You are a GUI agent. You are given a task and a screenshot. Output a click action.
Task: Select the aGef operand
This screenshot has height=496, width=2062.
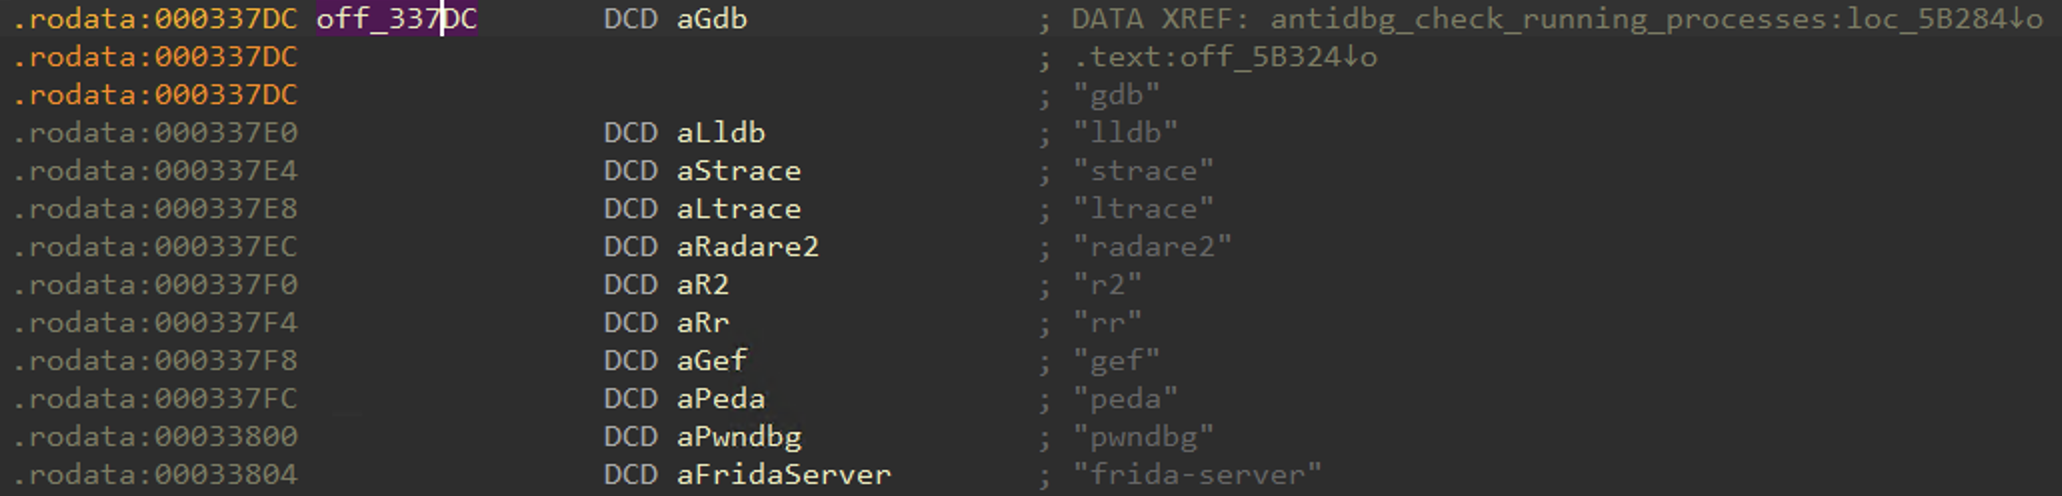coord(712,360)
